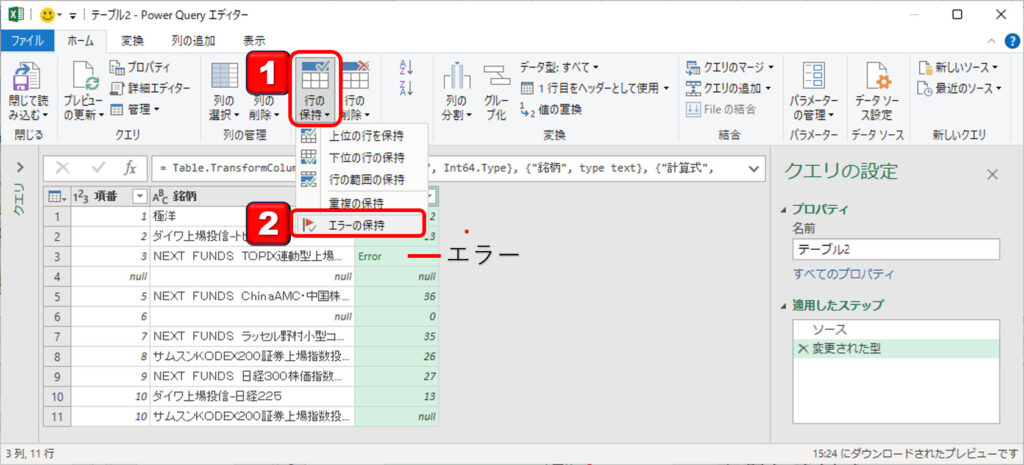Choose 行の範囲の保持 from the menu
Screen dimensions: 1024x465
pos(361,179)
